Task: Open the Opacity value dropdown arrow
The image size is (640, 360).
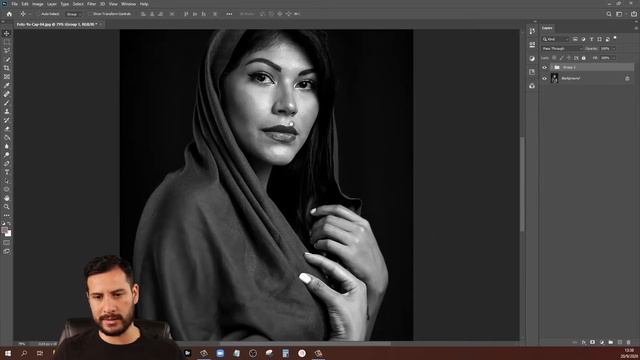Action: tap(613, 49)
